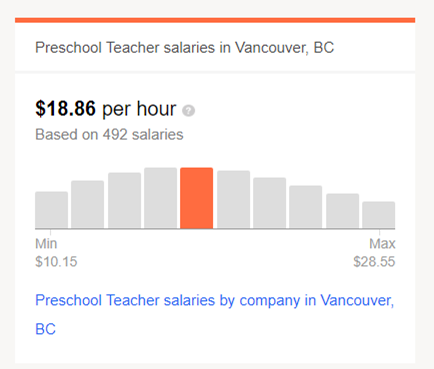Click the $28.55 maximum salary value
This screenshot has width=434, height=369.
[374, 262]
